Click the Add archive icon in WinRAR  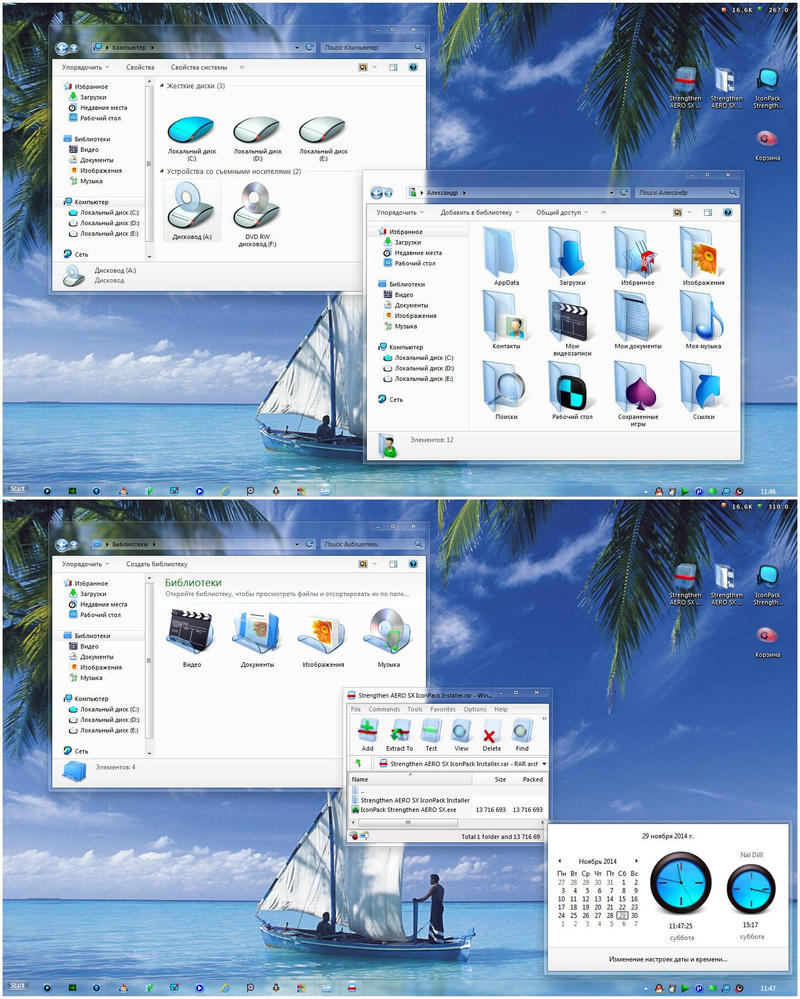(x=367, y=734)
